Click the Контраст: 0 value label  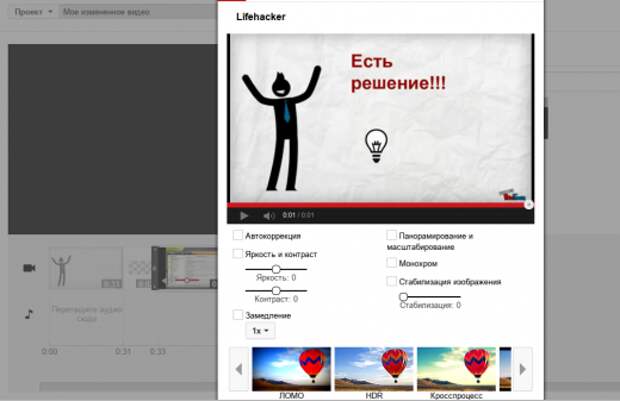(x=276, y=299)
